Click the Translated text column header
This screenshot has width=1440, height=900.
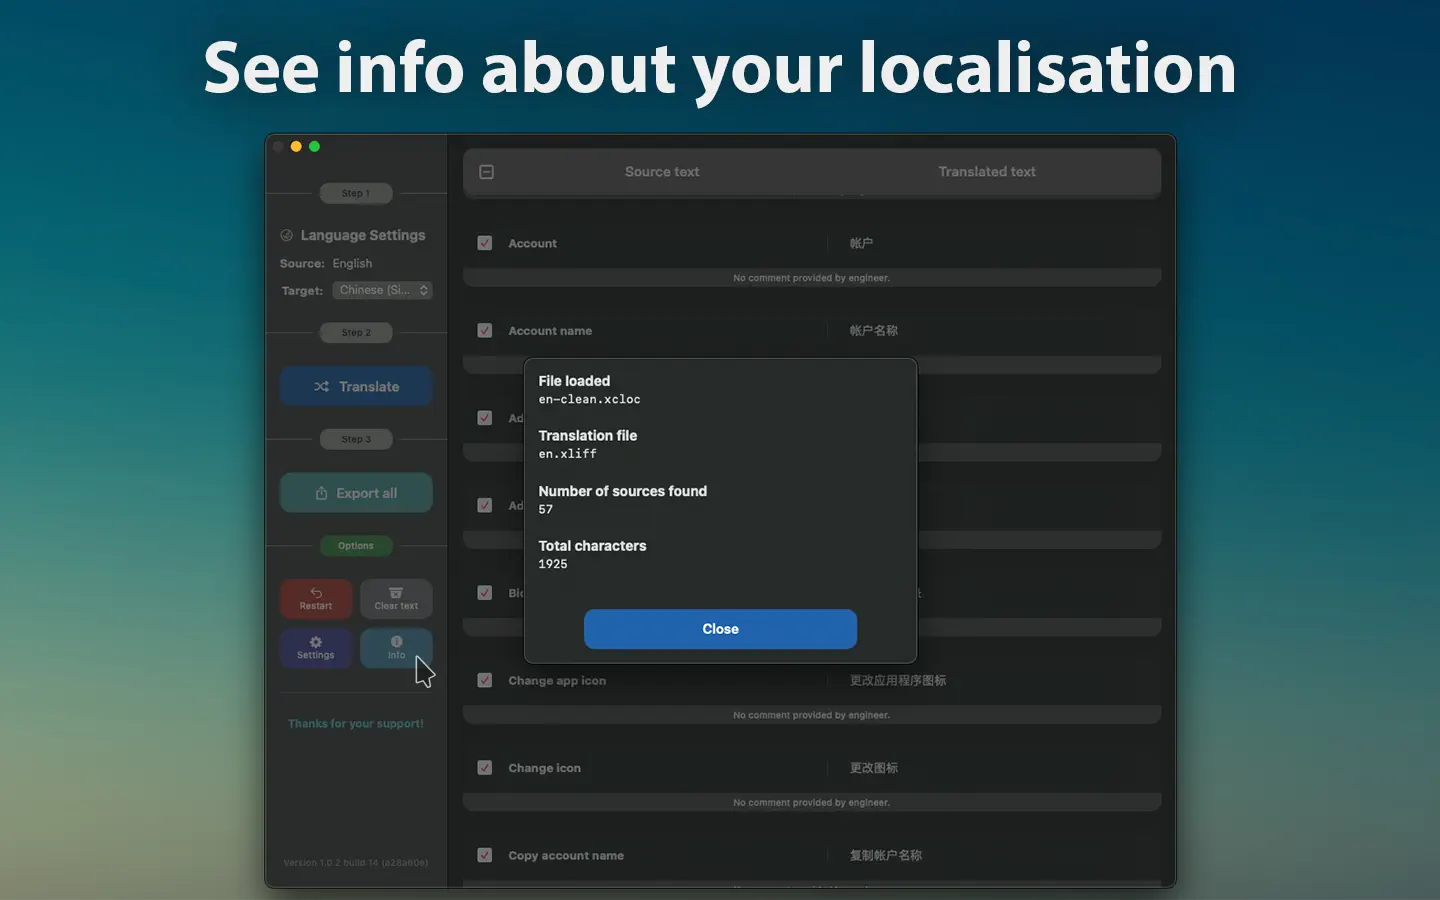click(986, 172)
